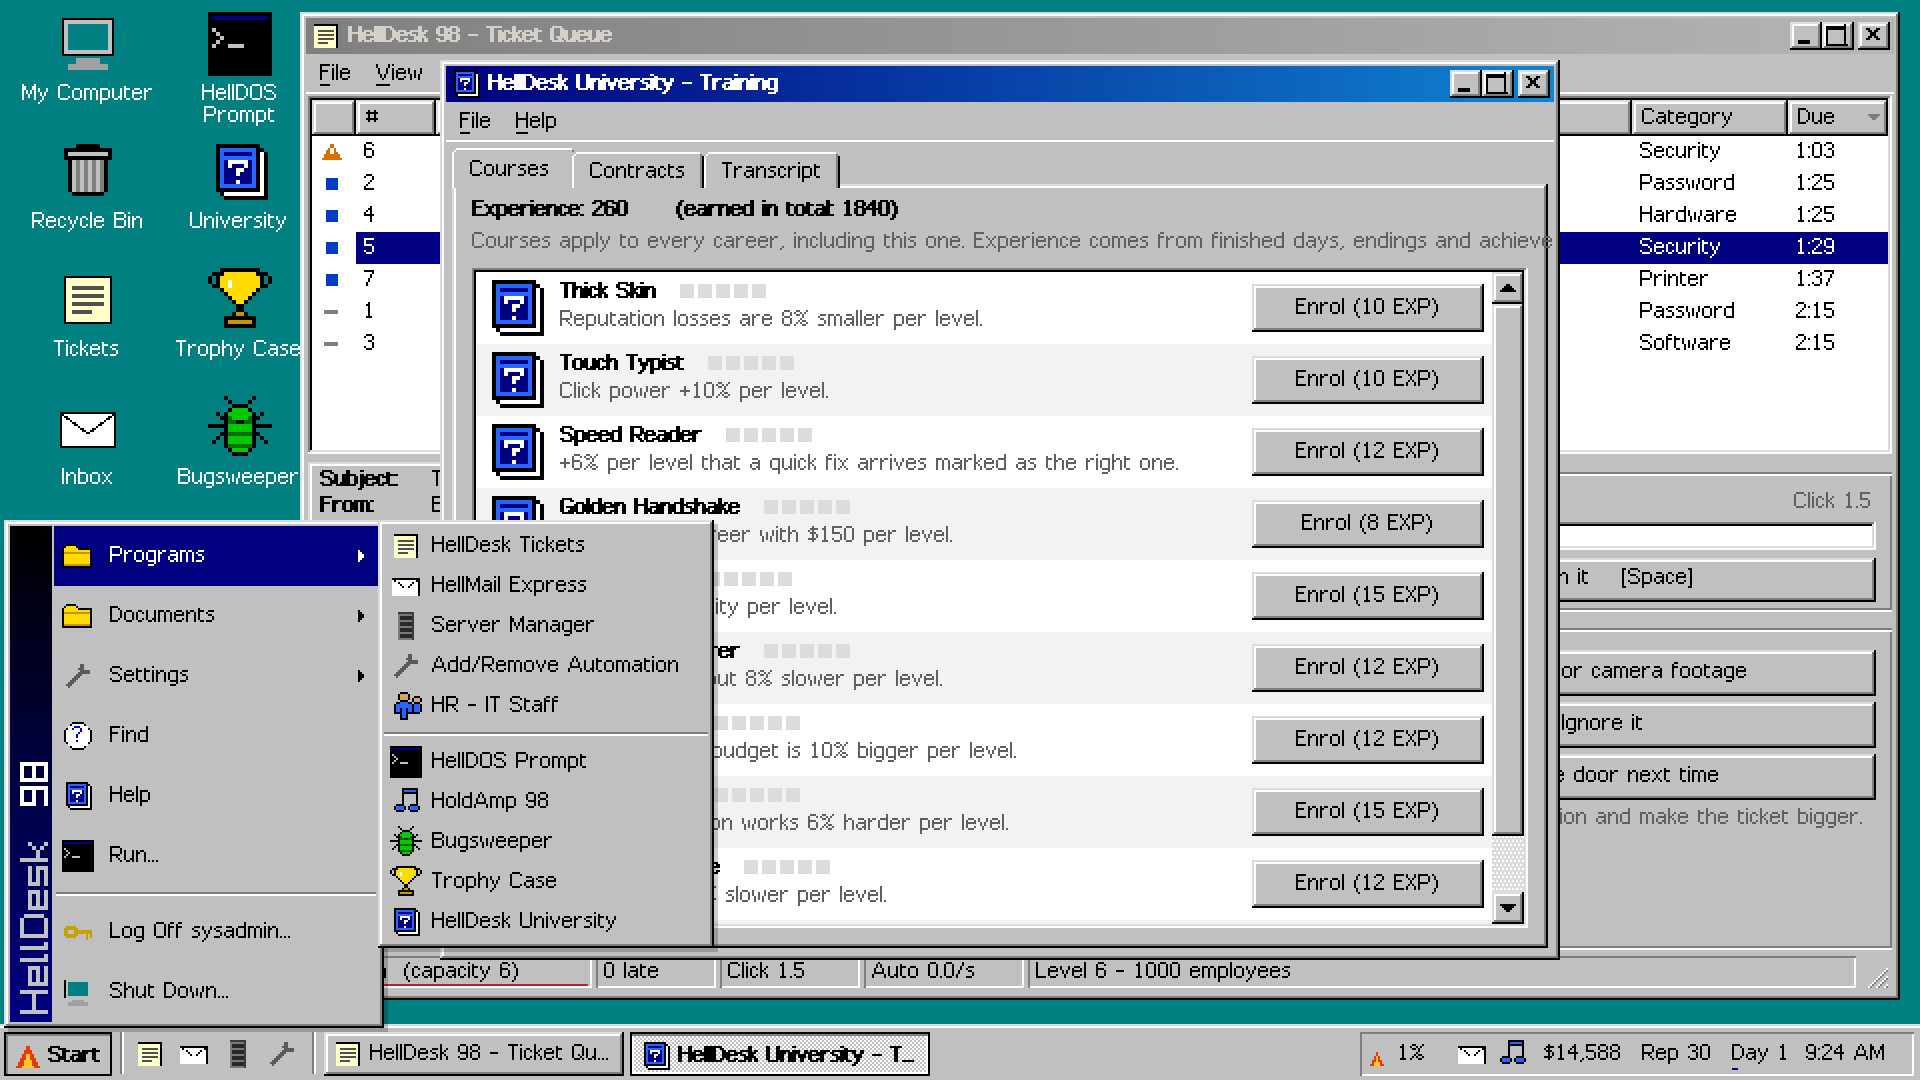Click the Touch Typist course icon

[x=517, y=378]
